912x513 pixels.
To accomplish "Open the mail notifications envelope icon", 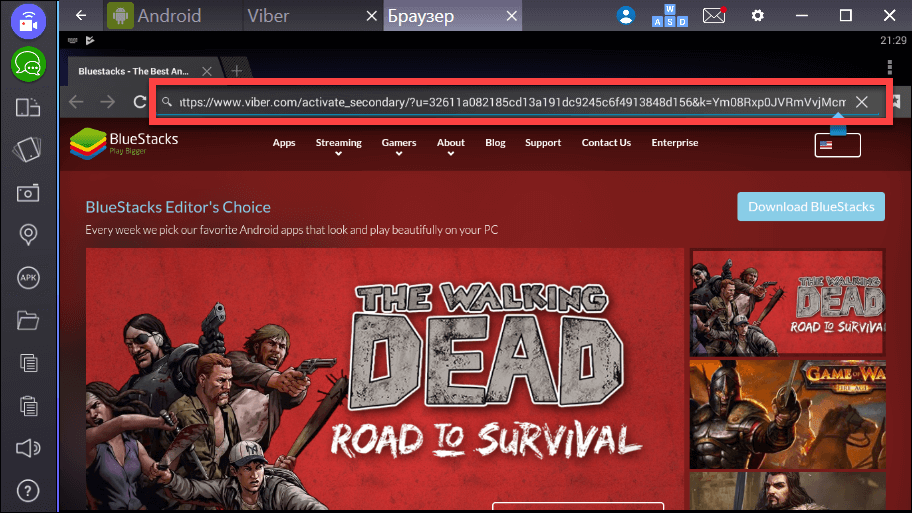I will point(714,16).
